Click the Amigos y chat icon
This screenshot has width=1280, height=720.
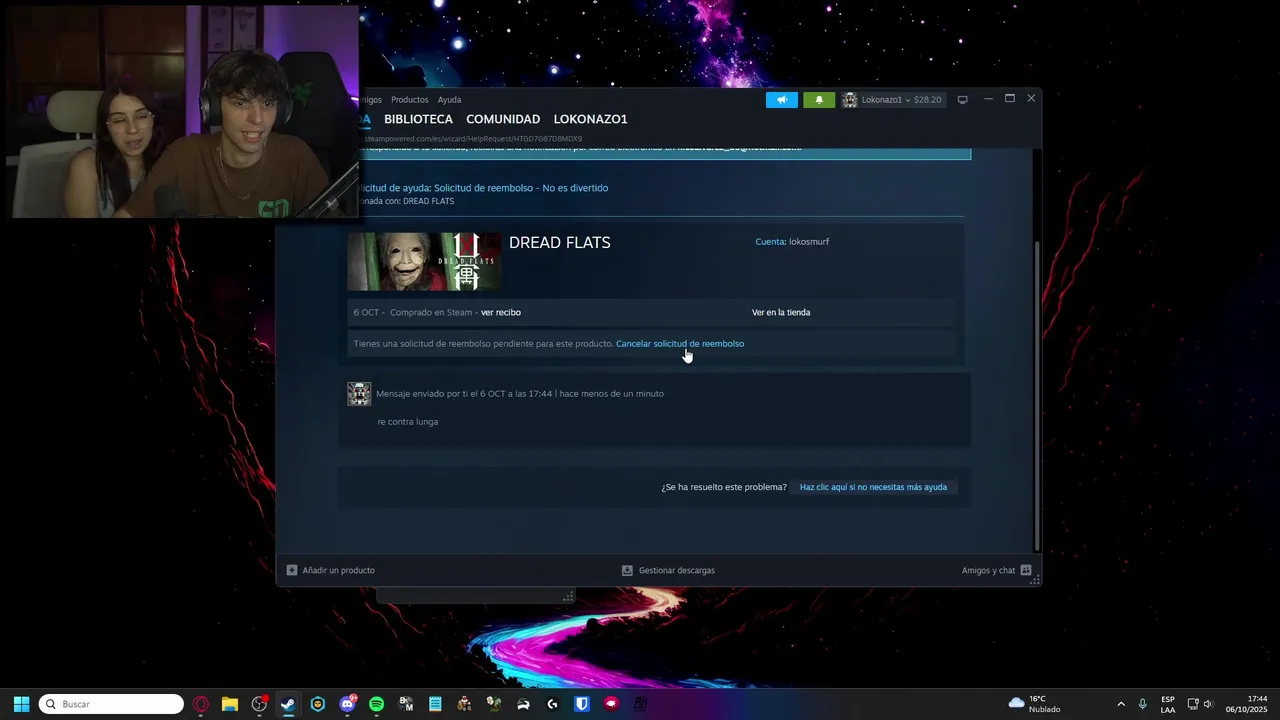click(x=1026, y=570)
